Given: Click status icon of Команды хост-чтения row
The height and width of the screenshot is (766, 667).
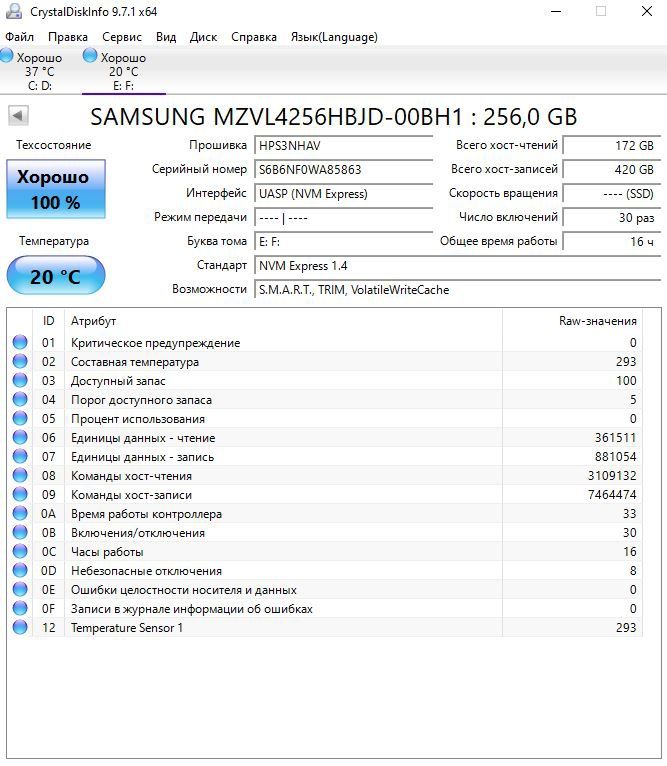Looking at the screenshot, I should [20, 475].
